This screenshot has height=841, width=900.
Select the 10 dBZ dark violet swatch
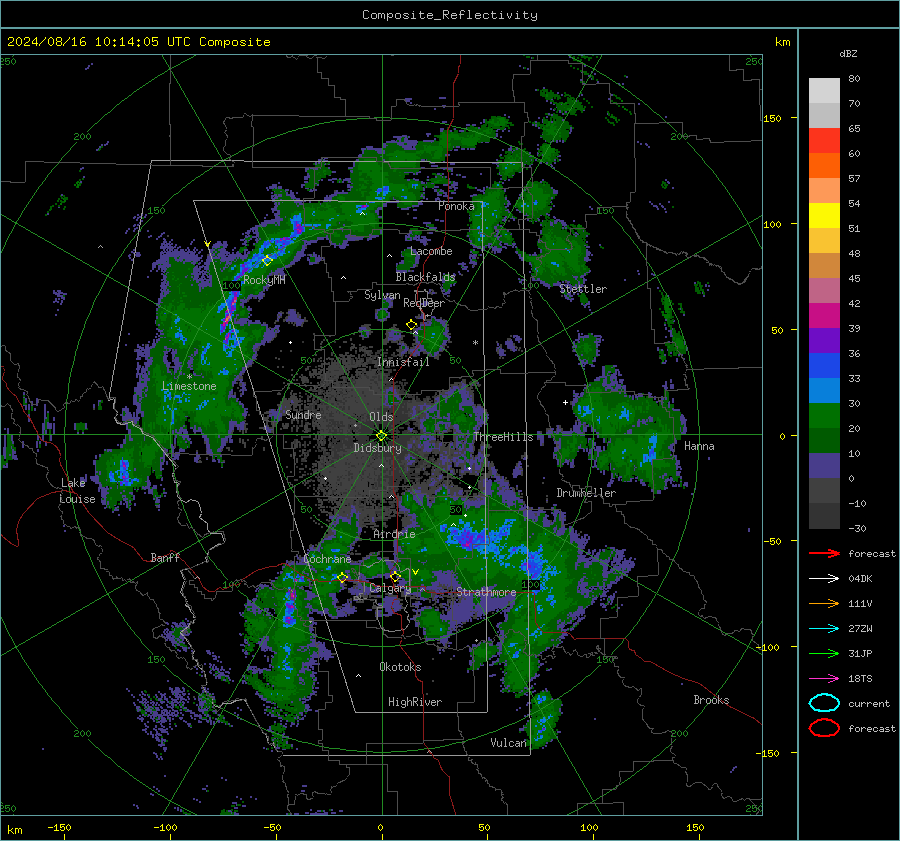point(824,465)
